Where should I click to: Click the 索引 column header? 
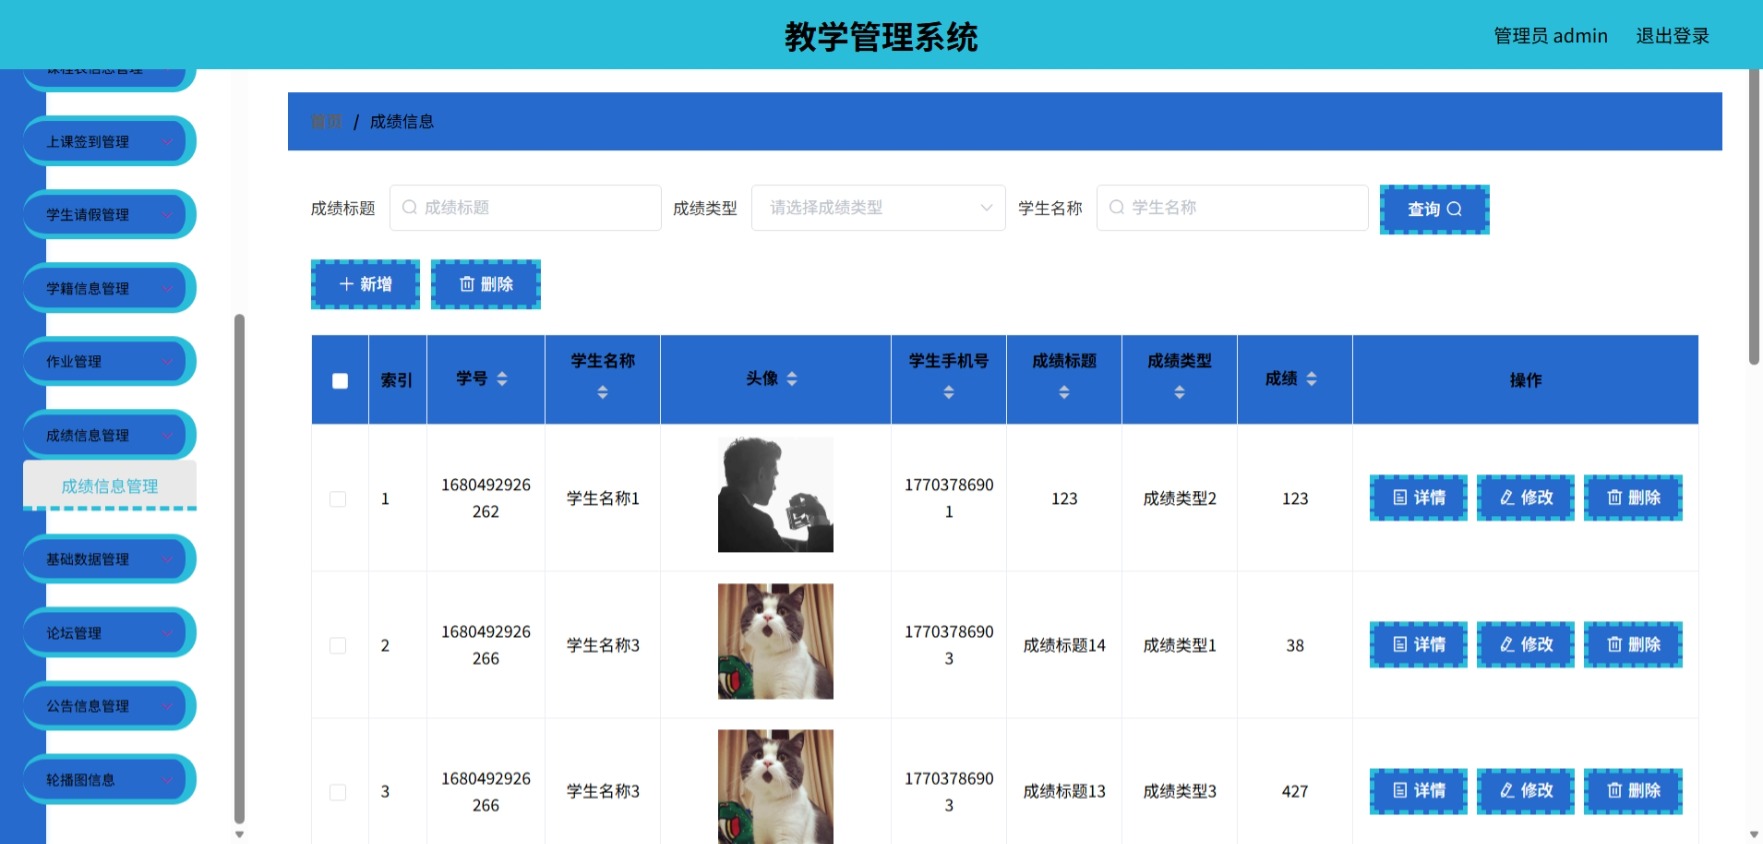point(397,380)
